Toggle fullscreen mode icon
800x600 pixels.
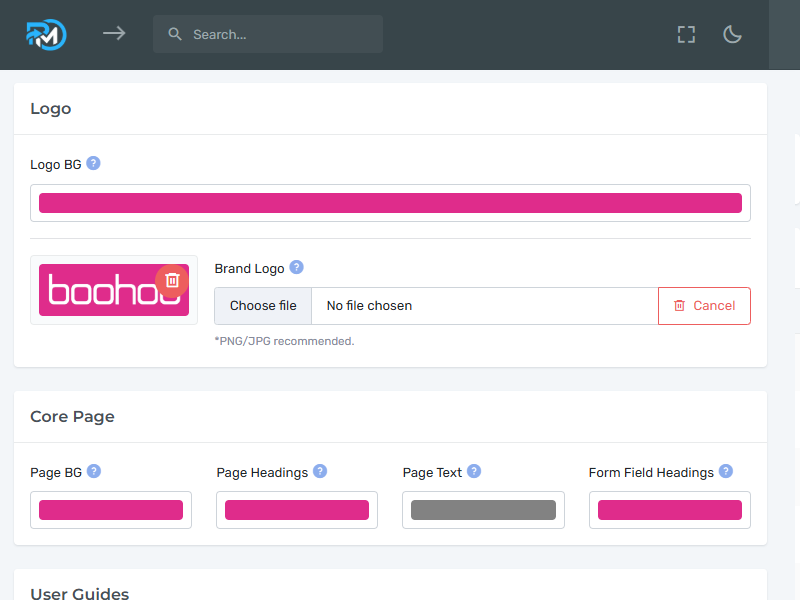[x=686, y=34]
